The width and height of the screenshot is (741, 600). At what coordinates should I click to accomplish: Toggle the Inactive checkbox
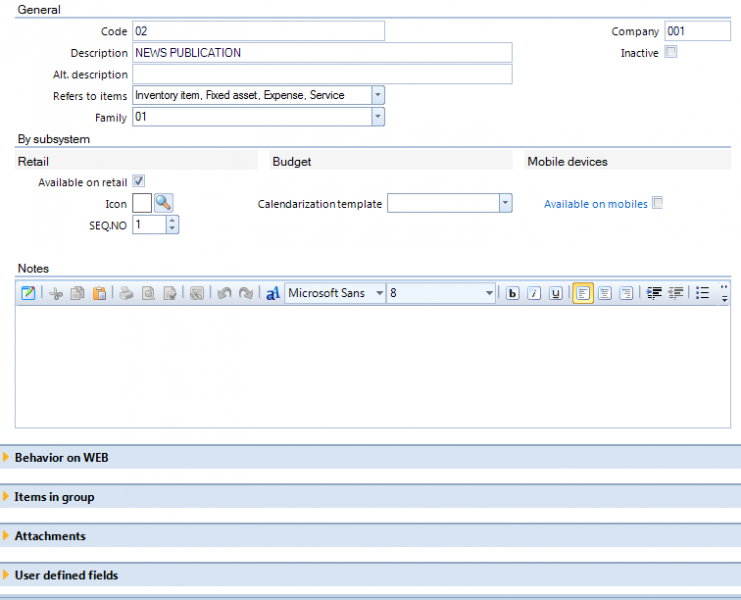671,51
